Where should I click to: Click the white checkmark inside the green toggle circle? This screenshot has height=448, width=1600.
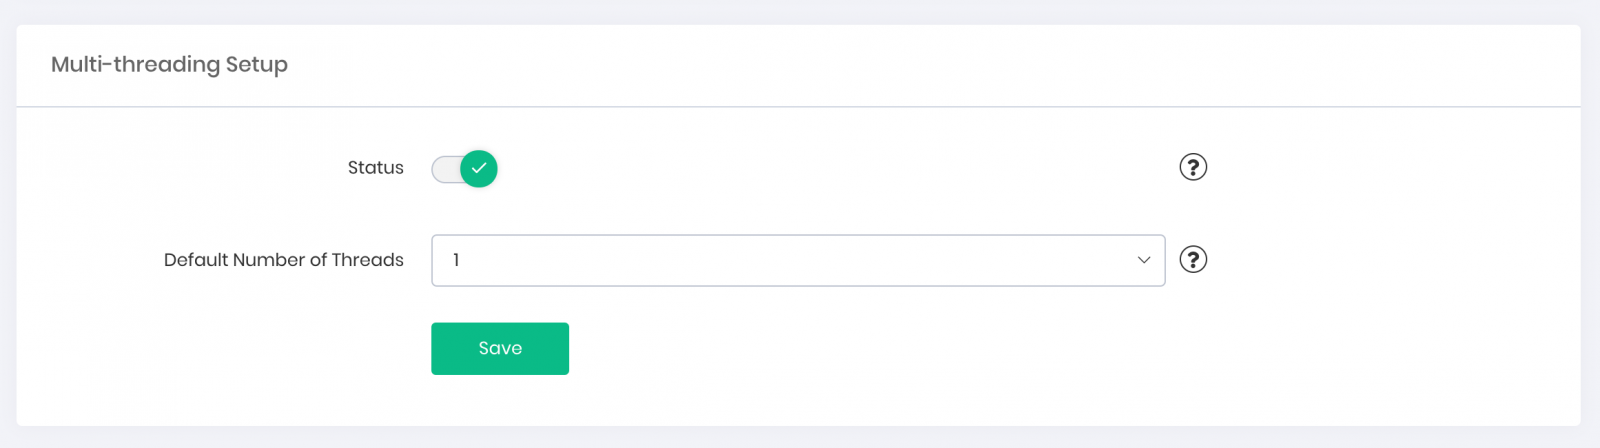(479, 168)
